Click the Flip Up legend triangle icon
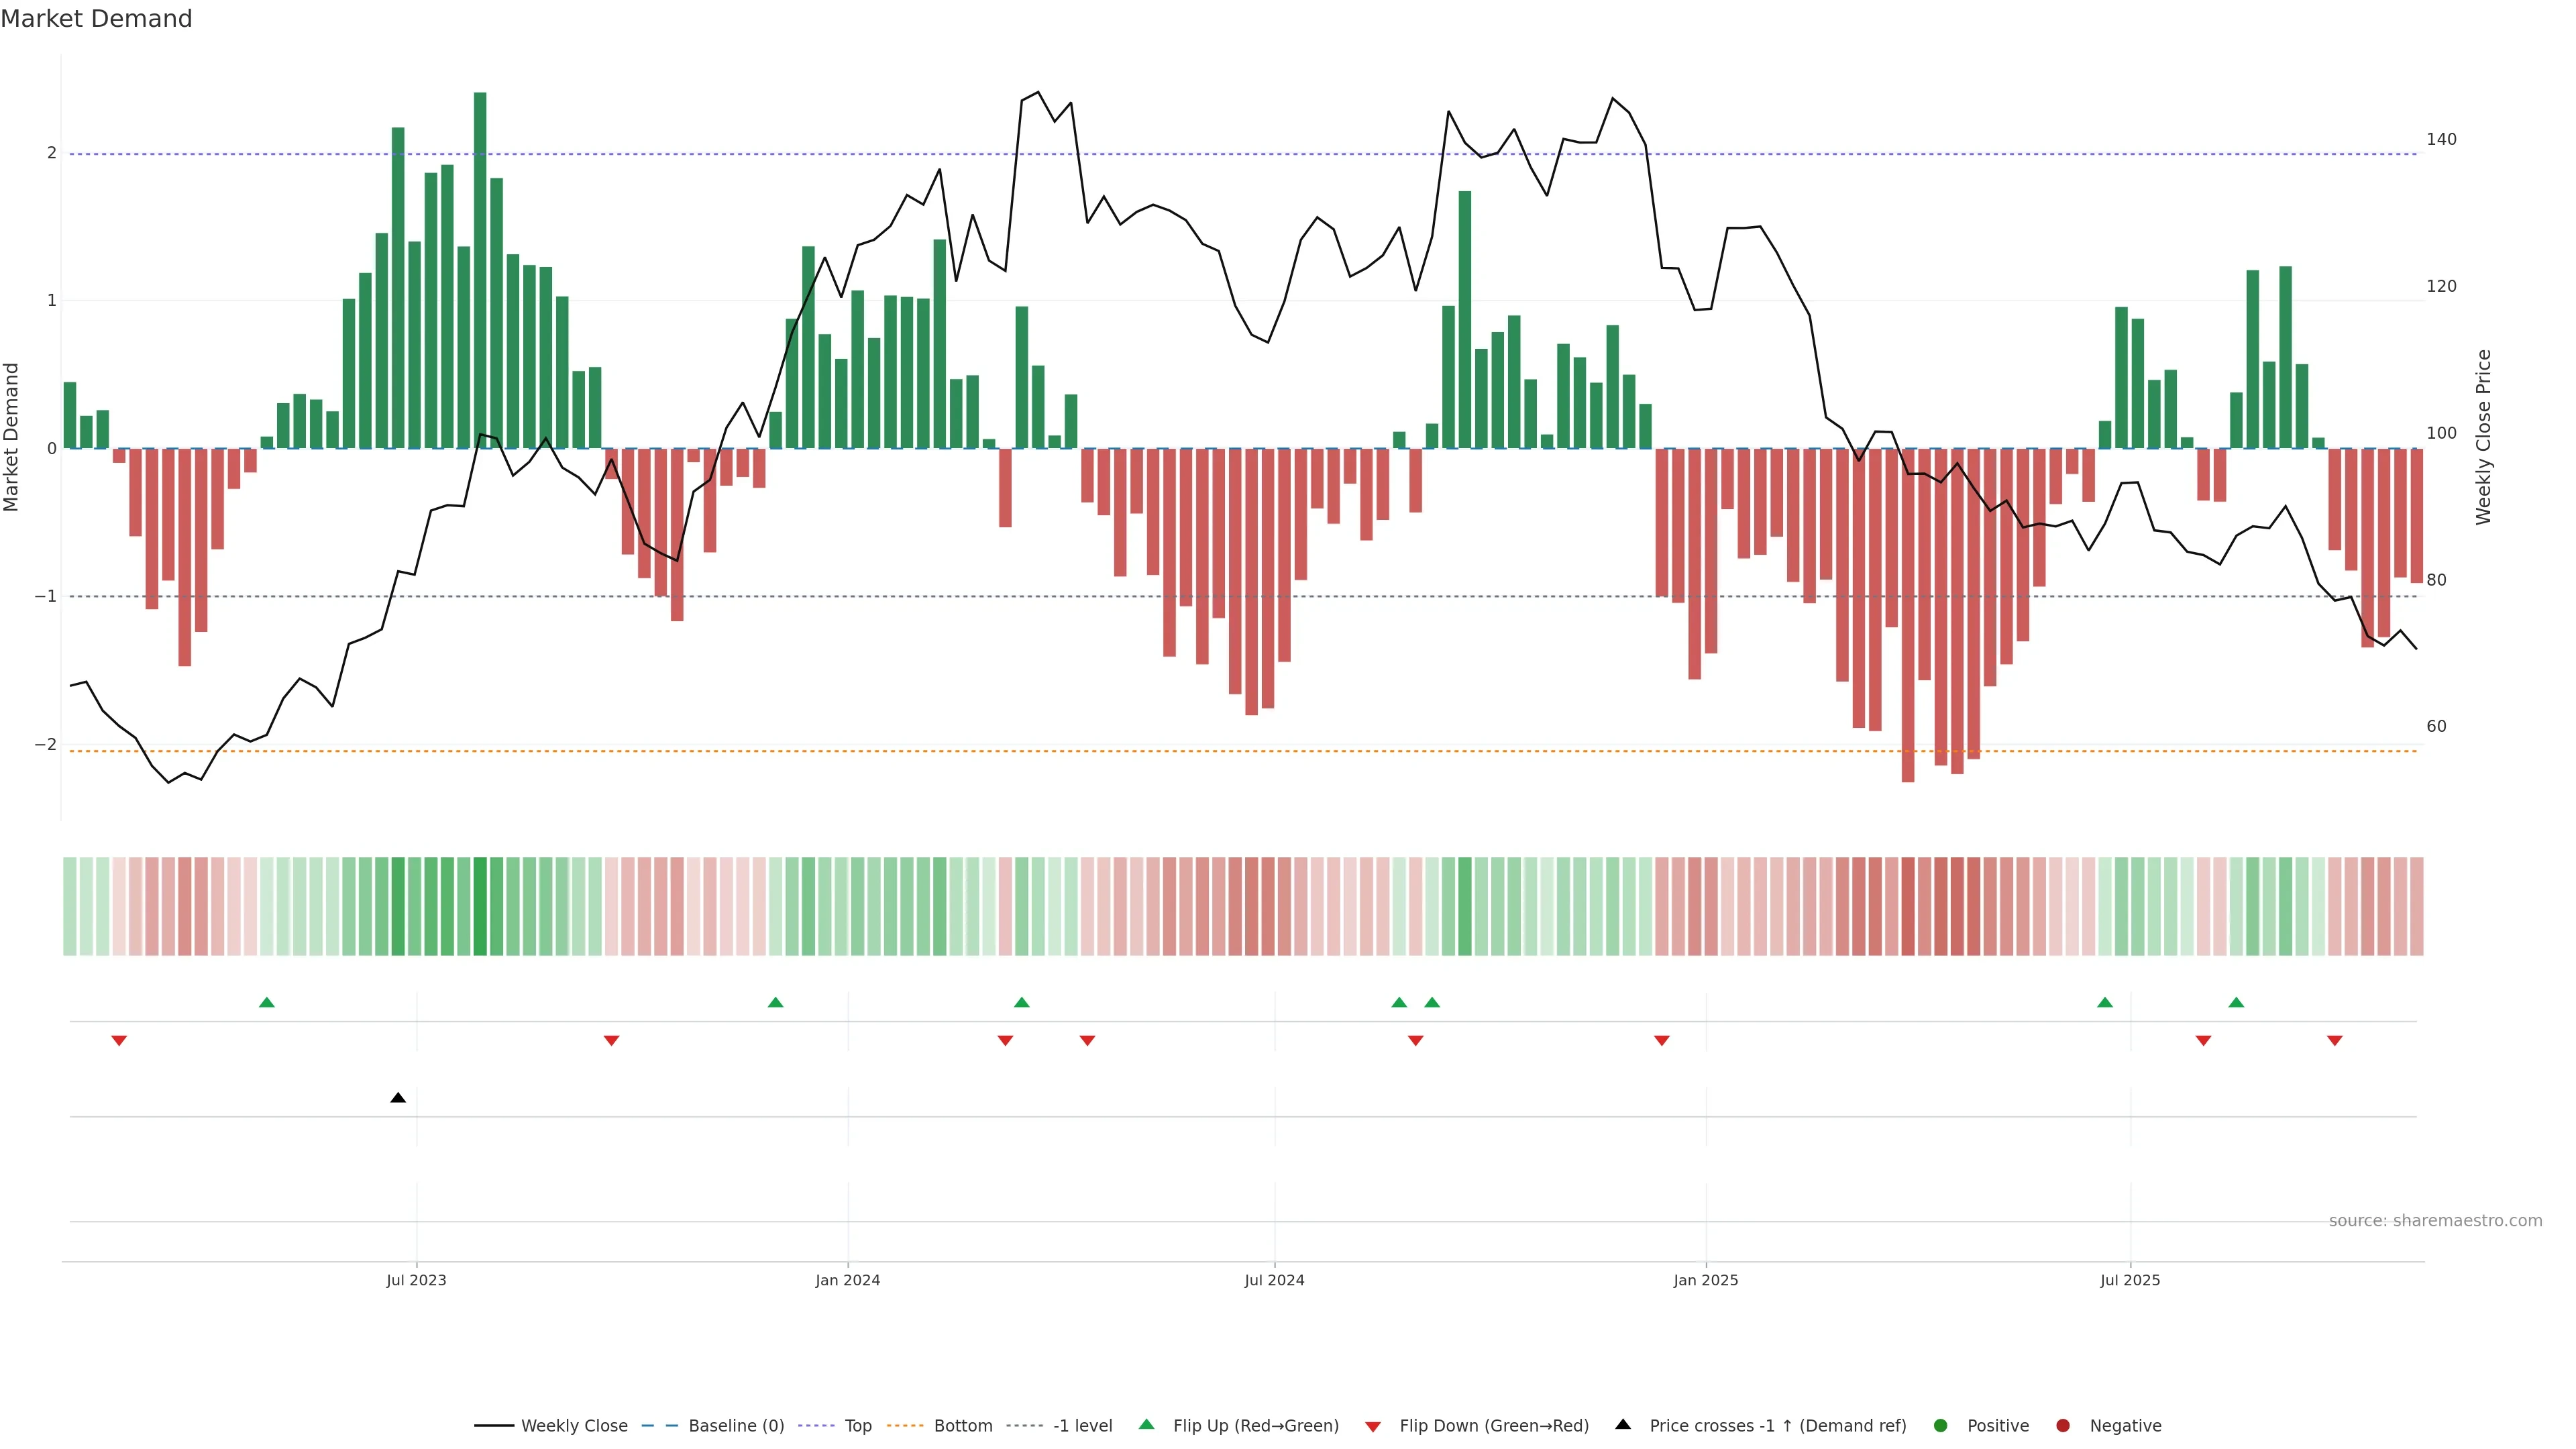This screenshot has width=2576, height=1449. pyautogui.click(x=1146, y=1425)
